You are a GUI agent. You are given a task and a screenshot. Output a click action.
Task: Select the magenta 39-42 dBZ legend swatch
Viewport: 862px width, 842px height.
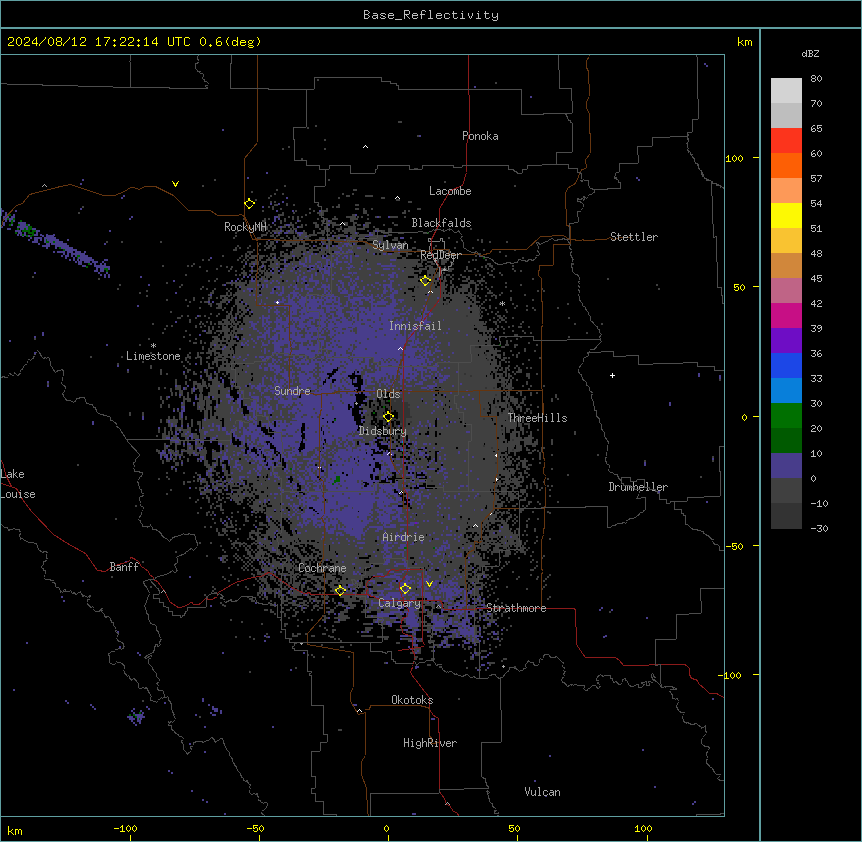coord(786,316)
